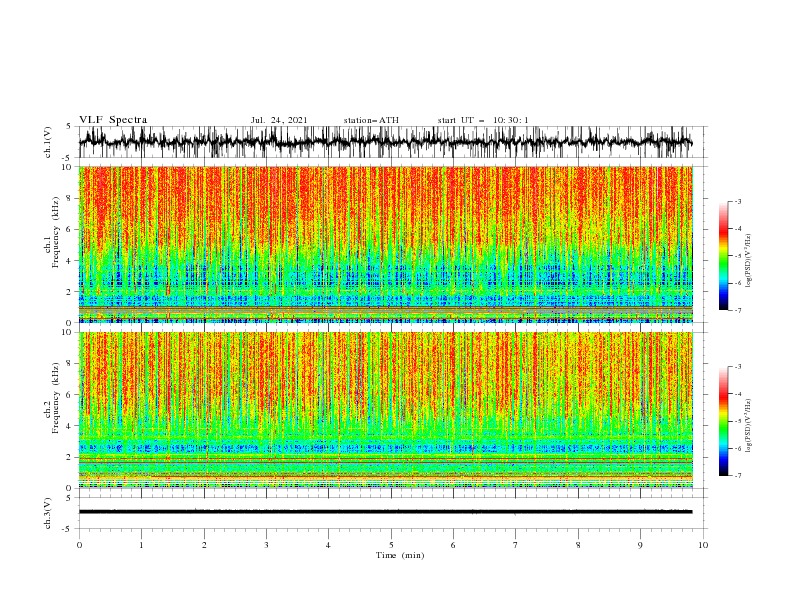Click time axis tick label "10"
Screen dimensions: 792x612
pos(703,545)
